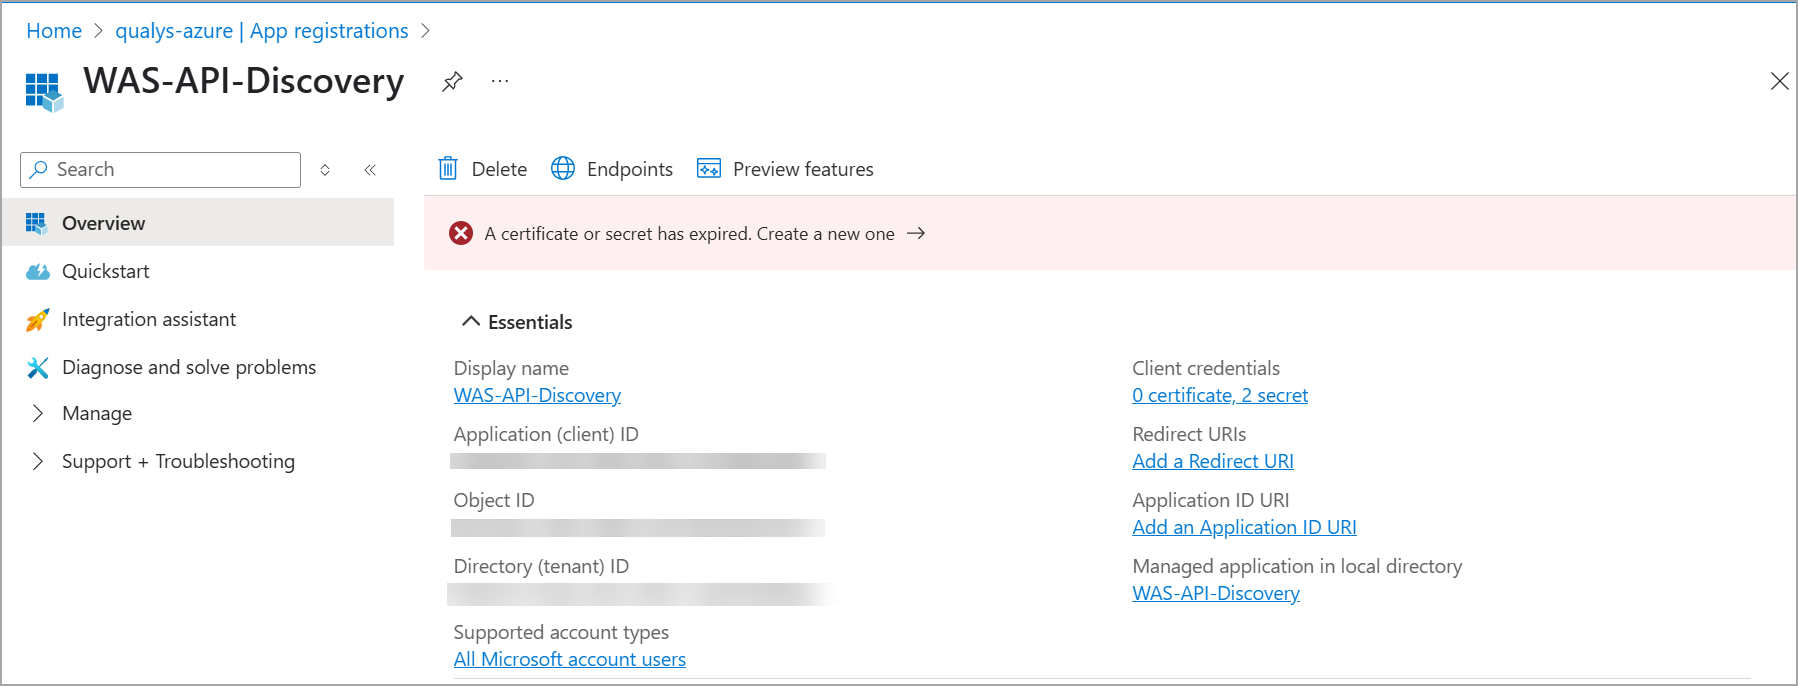
Task: Click the pin icon beside WAS-API-Discovery title
Action: click(452, 81)
